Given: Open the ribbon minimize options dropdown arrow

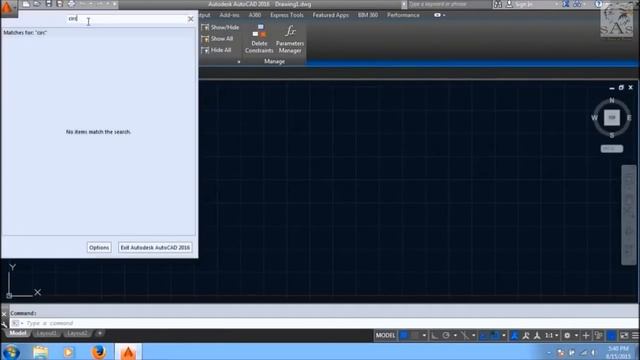Looking at the screenshot, I should point(444,15).
